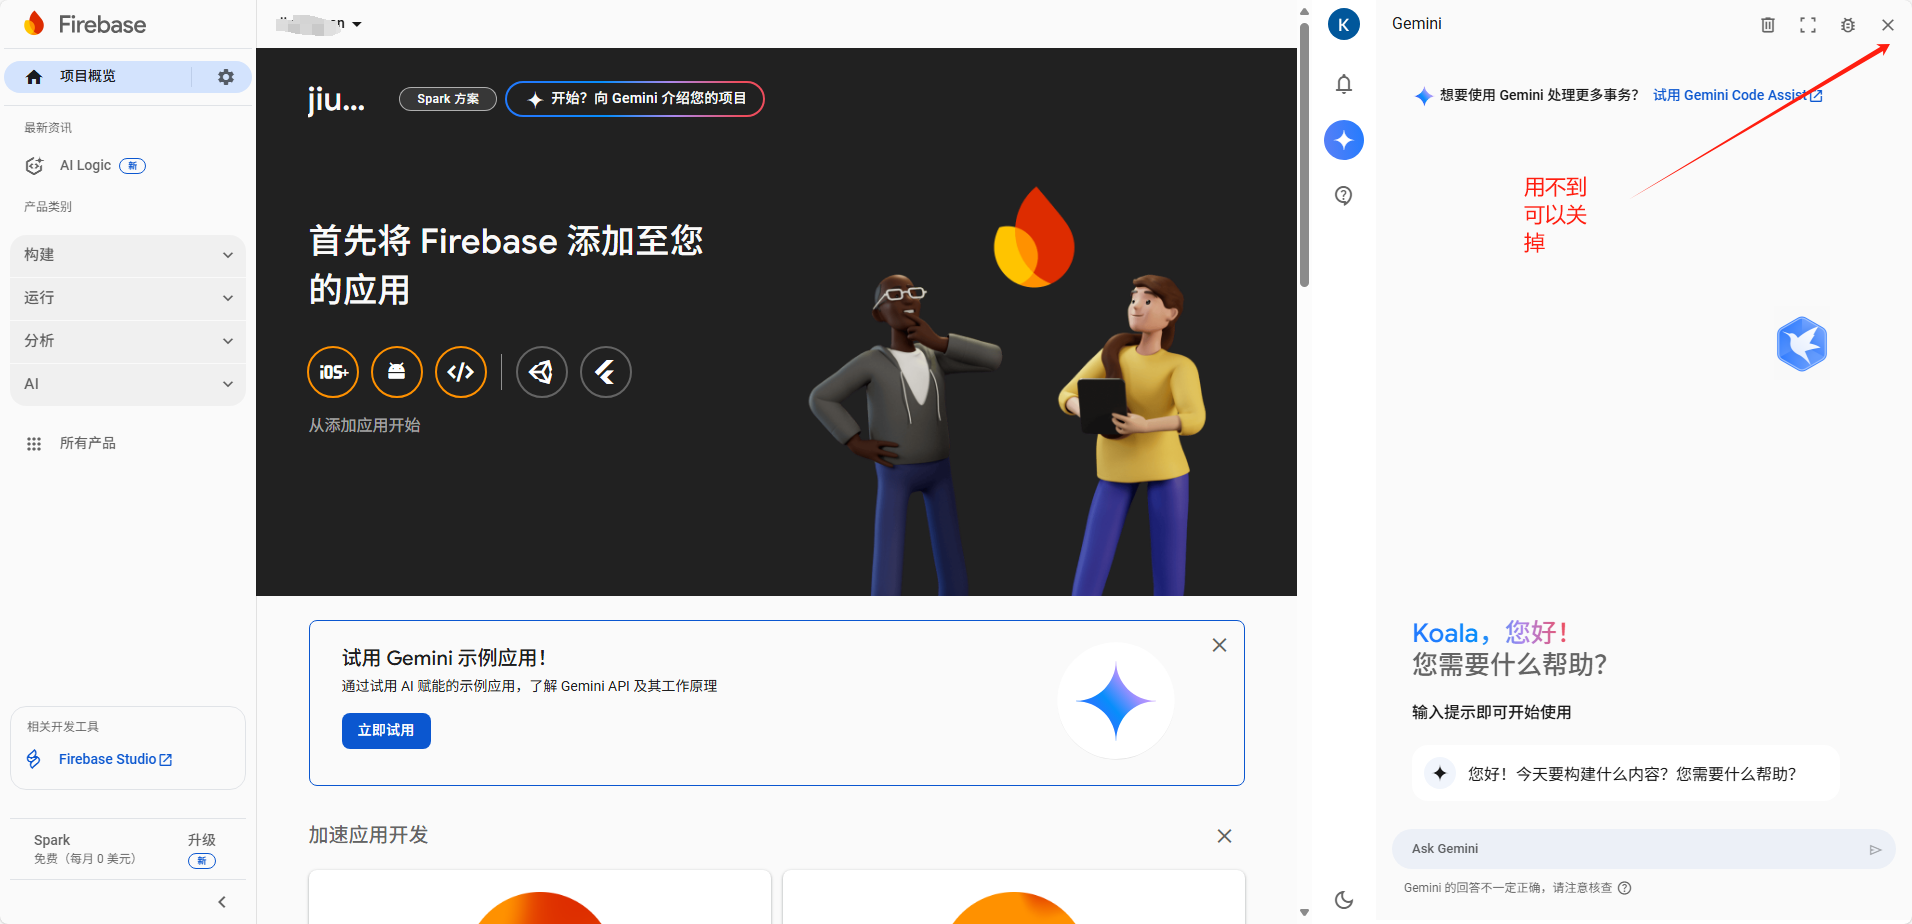Image resolution: width=1912 pixels, height=924 pixels.
Task: Open 所有产品 menu item
Action: (87, 443)
